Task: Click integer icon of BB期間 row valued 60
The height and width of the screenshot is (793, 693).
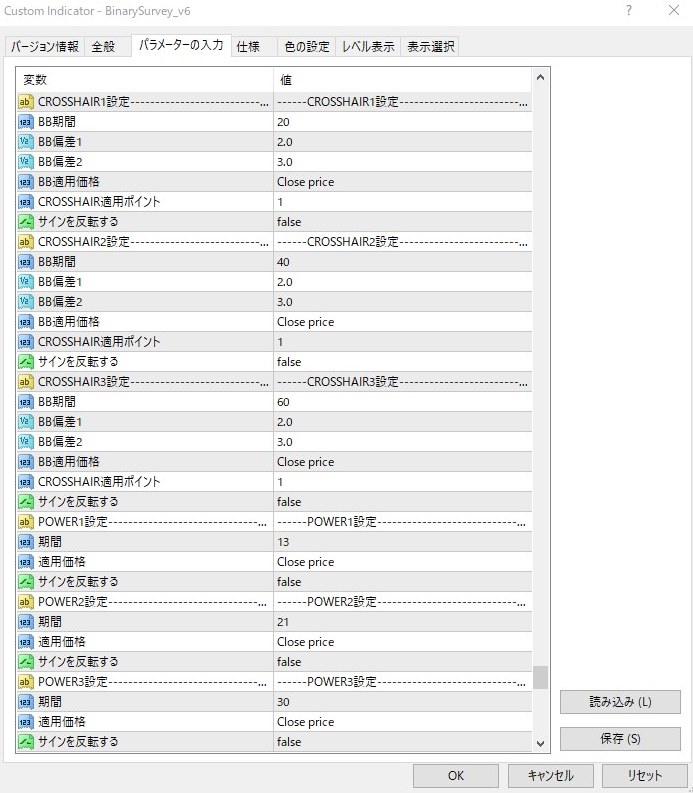Action: tap(25, 402)
